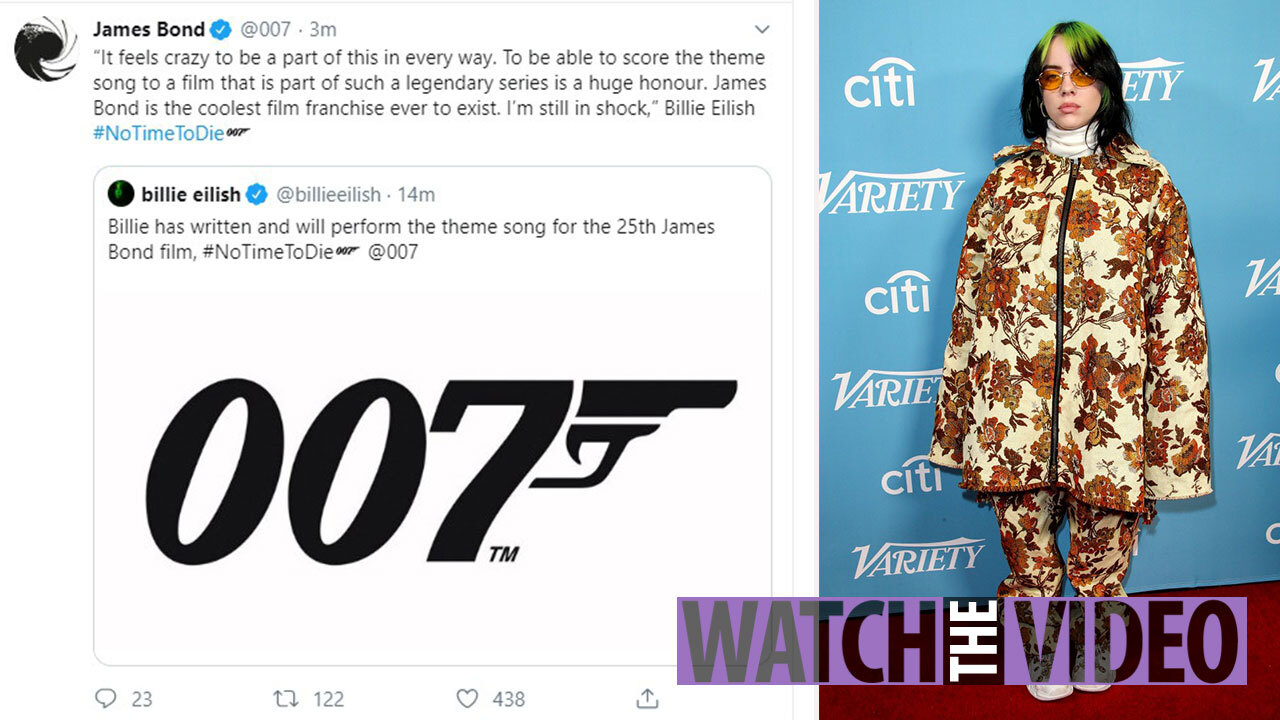Screen dimensions: 1280x720
Task: Like the tweet with heart icon
Action: [x=467, y=698]
